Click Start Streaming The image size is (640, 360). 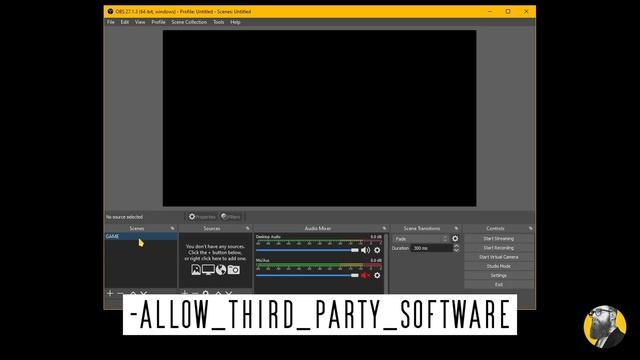499,238
